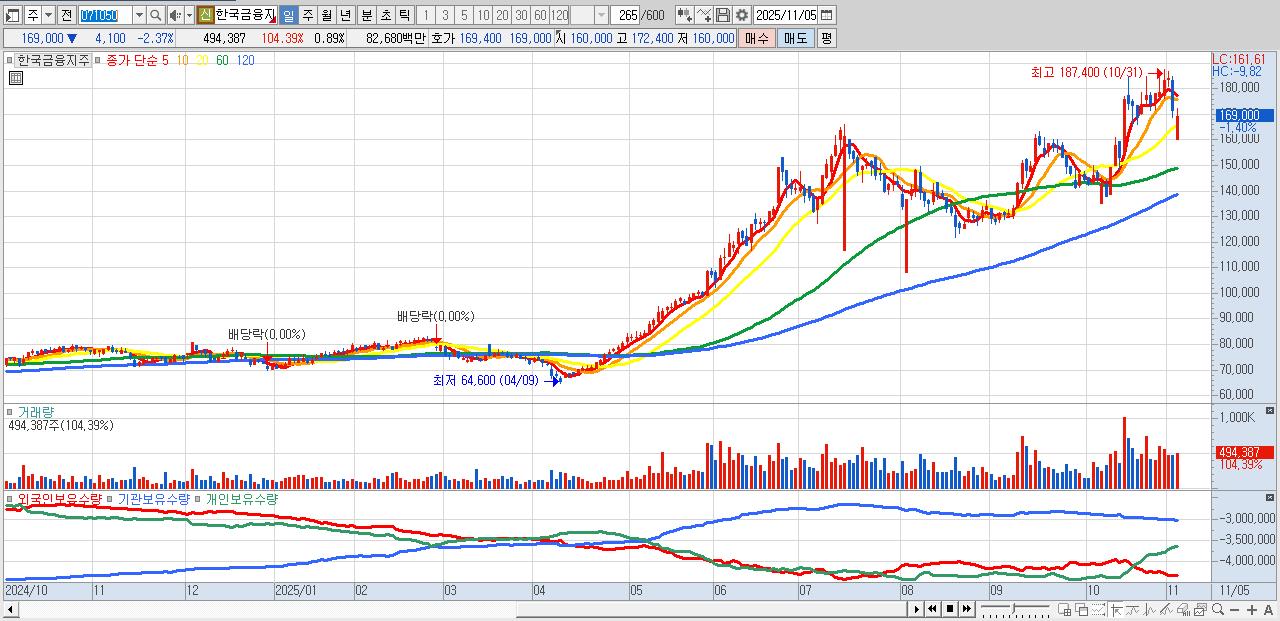Select yearly chart 년 tab

pyautogui.click(x=346, y=15)
